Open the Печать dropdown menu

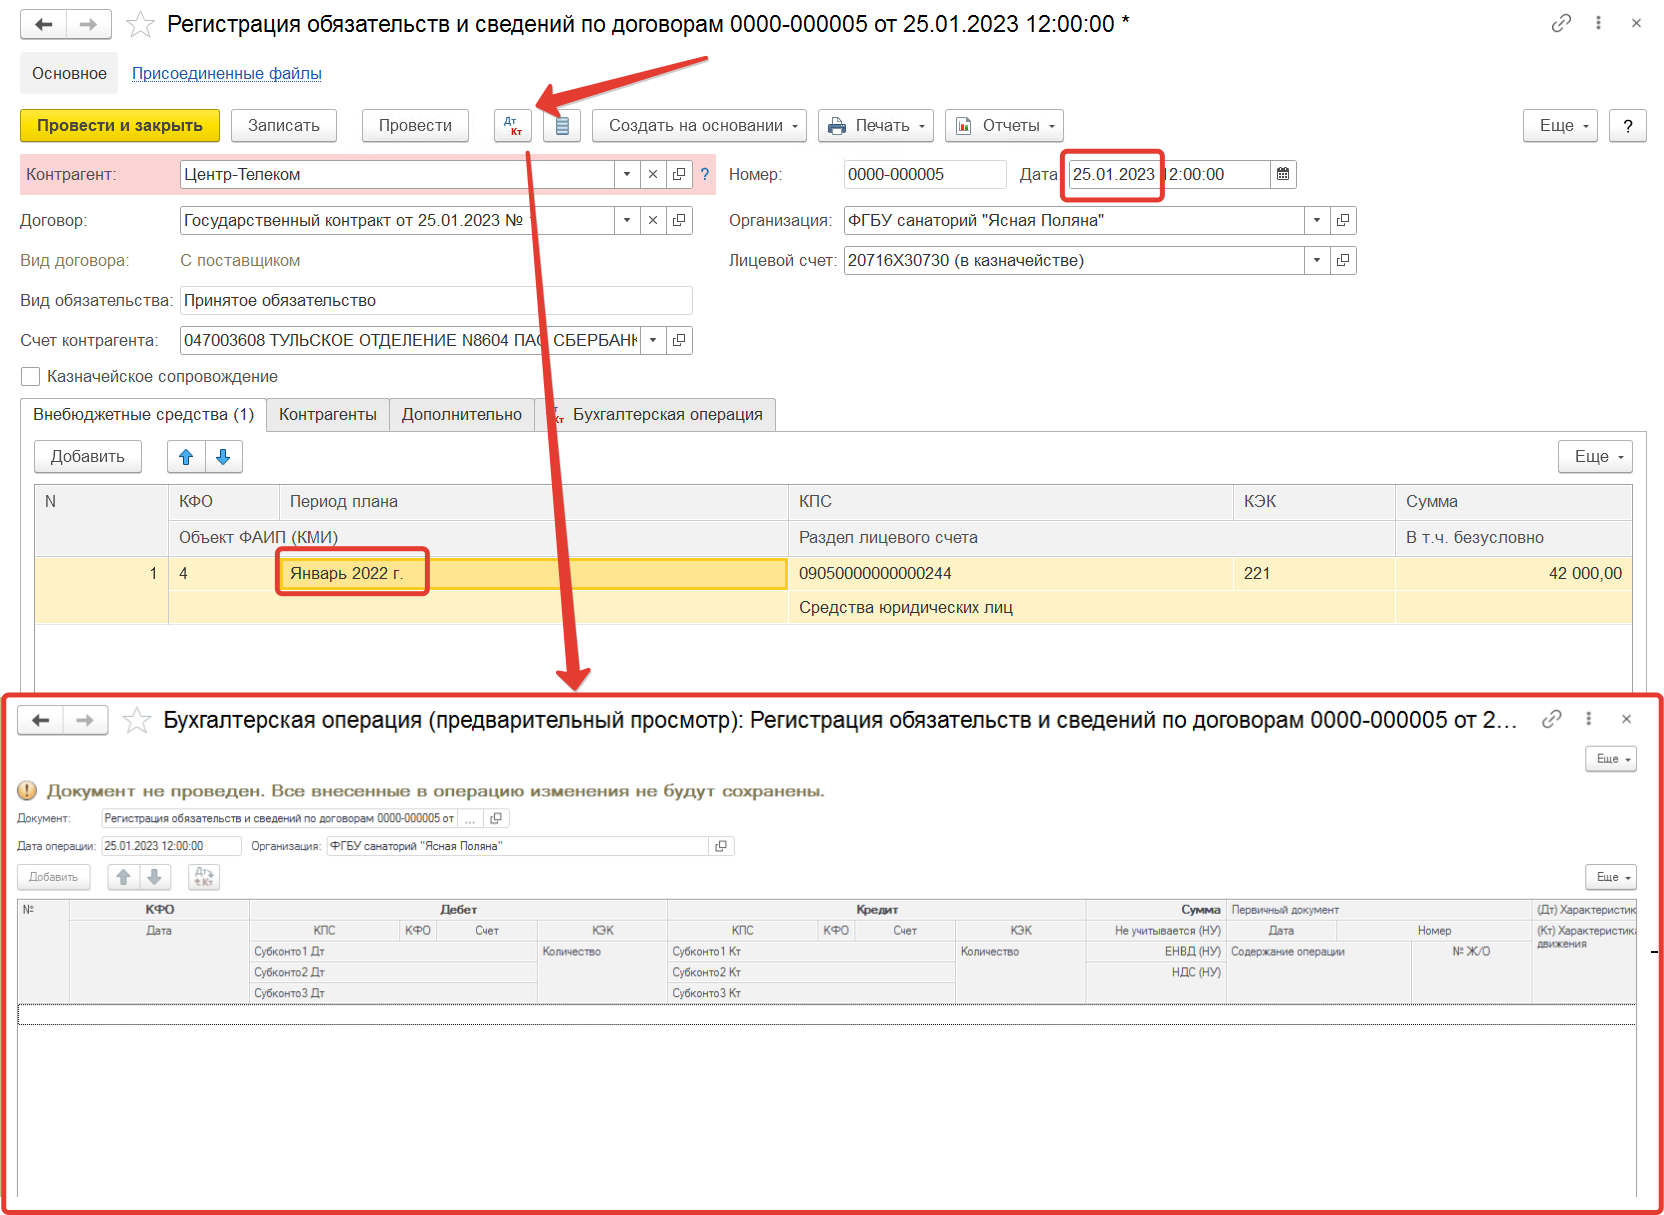pyautogui.click(x=876, y=126)
